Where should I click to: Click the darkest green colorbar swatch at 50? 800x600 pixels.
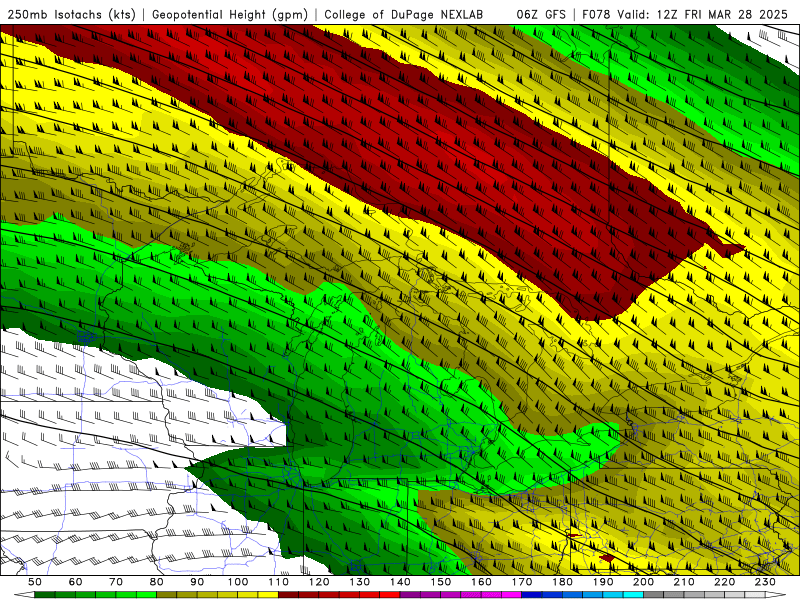(44, 595)
